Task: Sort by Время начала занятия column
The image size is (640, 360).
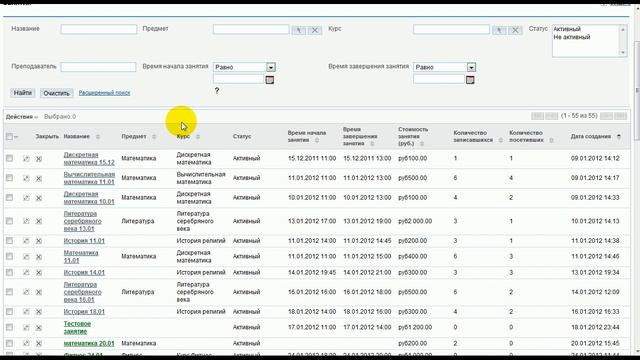Action: [317, 140]
